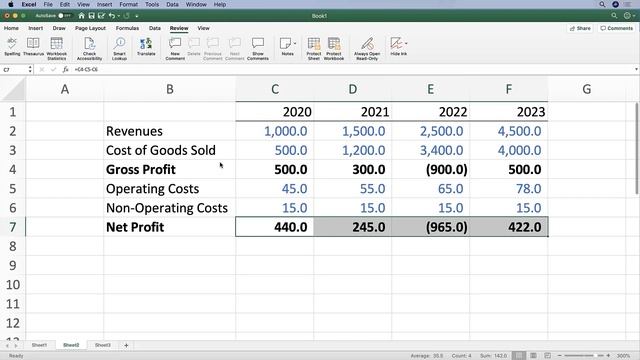Click the Name Box stepper arrows
Viewport: 640px width, 360px height.
pyautogui.click(x=30, y=69)
